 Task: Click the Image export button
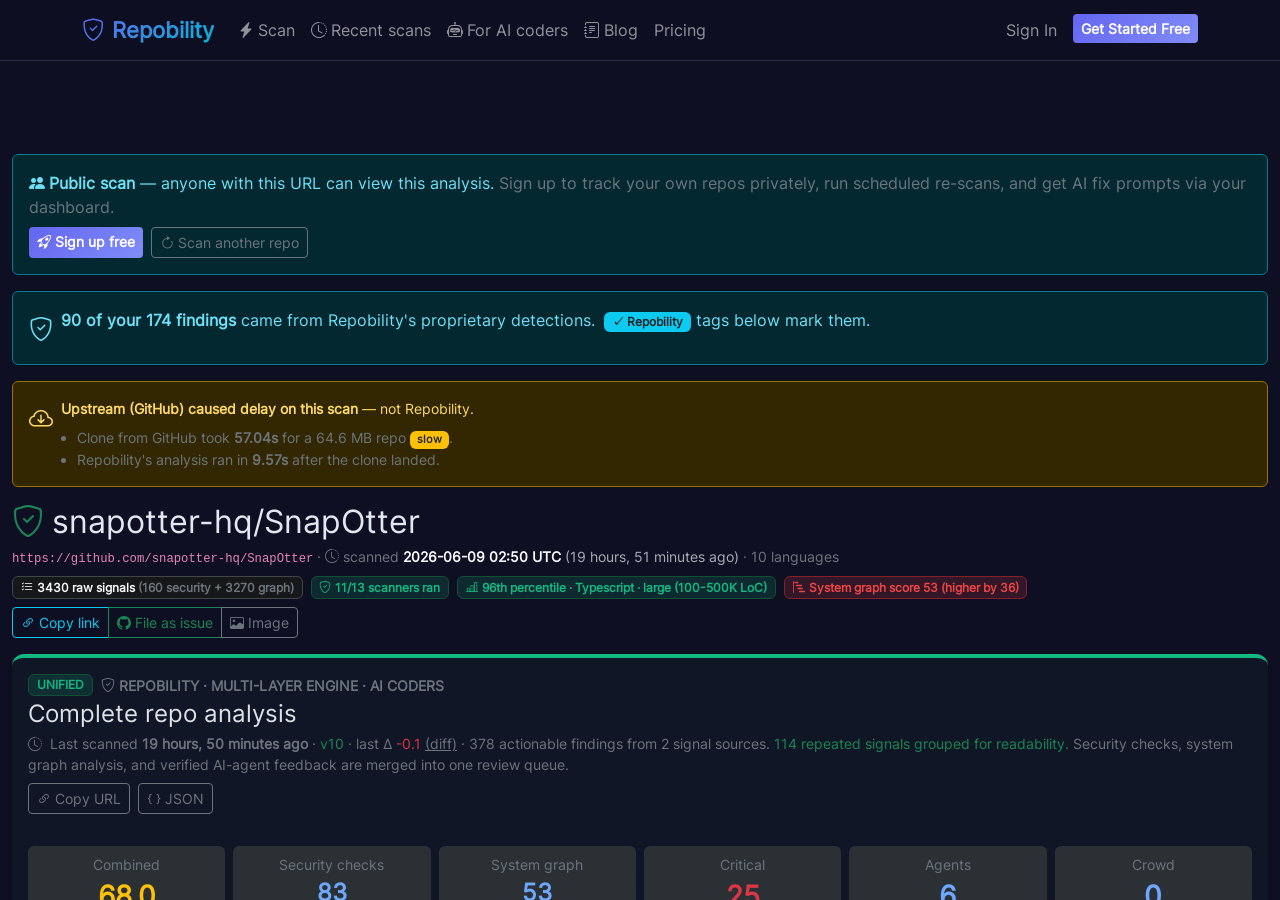click(259, 622)
